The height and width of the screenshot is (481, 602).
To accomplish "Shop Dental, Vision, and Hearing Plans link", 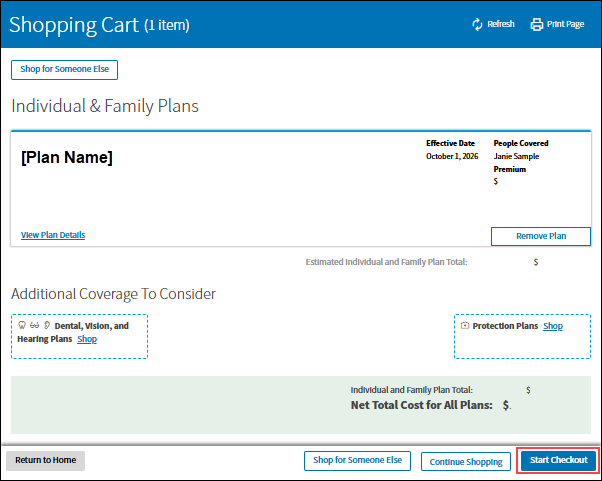I will coord(87,339).
